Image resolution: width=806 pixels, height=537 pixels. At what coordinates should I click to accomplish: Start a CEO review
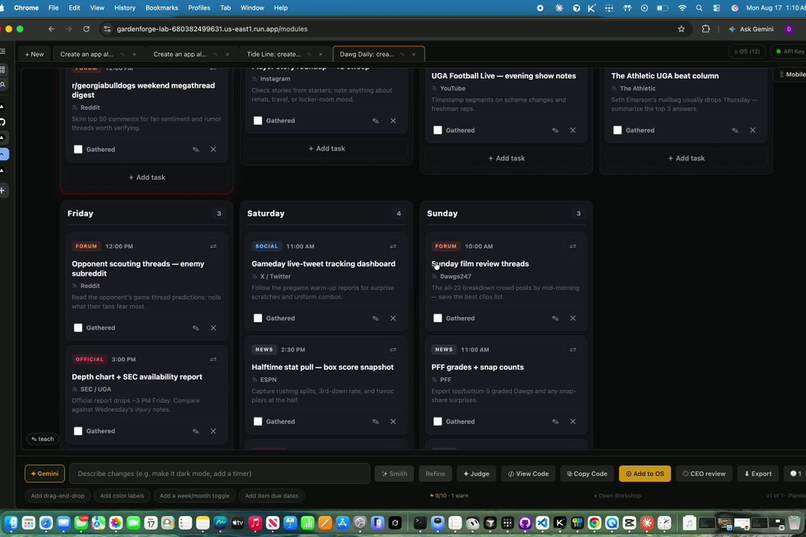[704, 474]
